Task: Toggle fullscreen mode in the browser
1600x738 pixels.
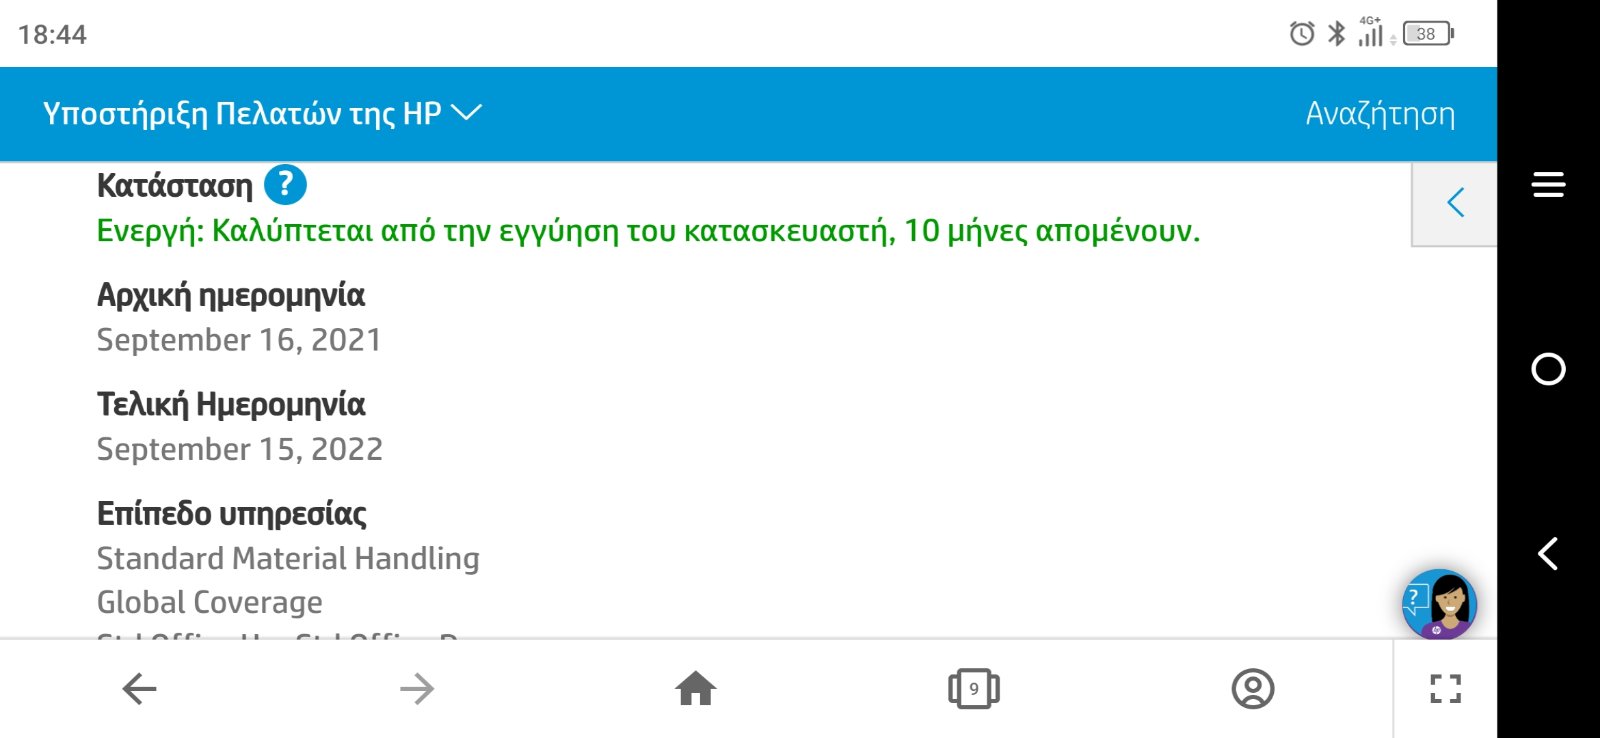Action: tap(1446, 689)
